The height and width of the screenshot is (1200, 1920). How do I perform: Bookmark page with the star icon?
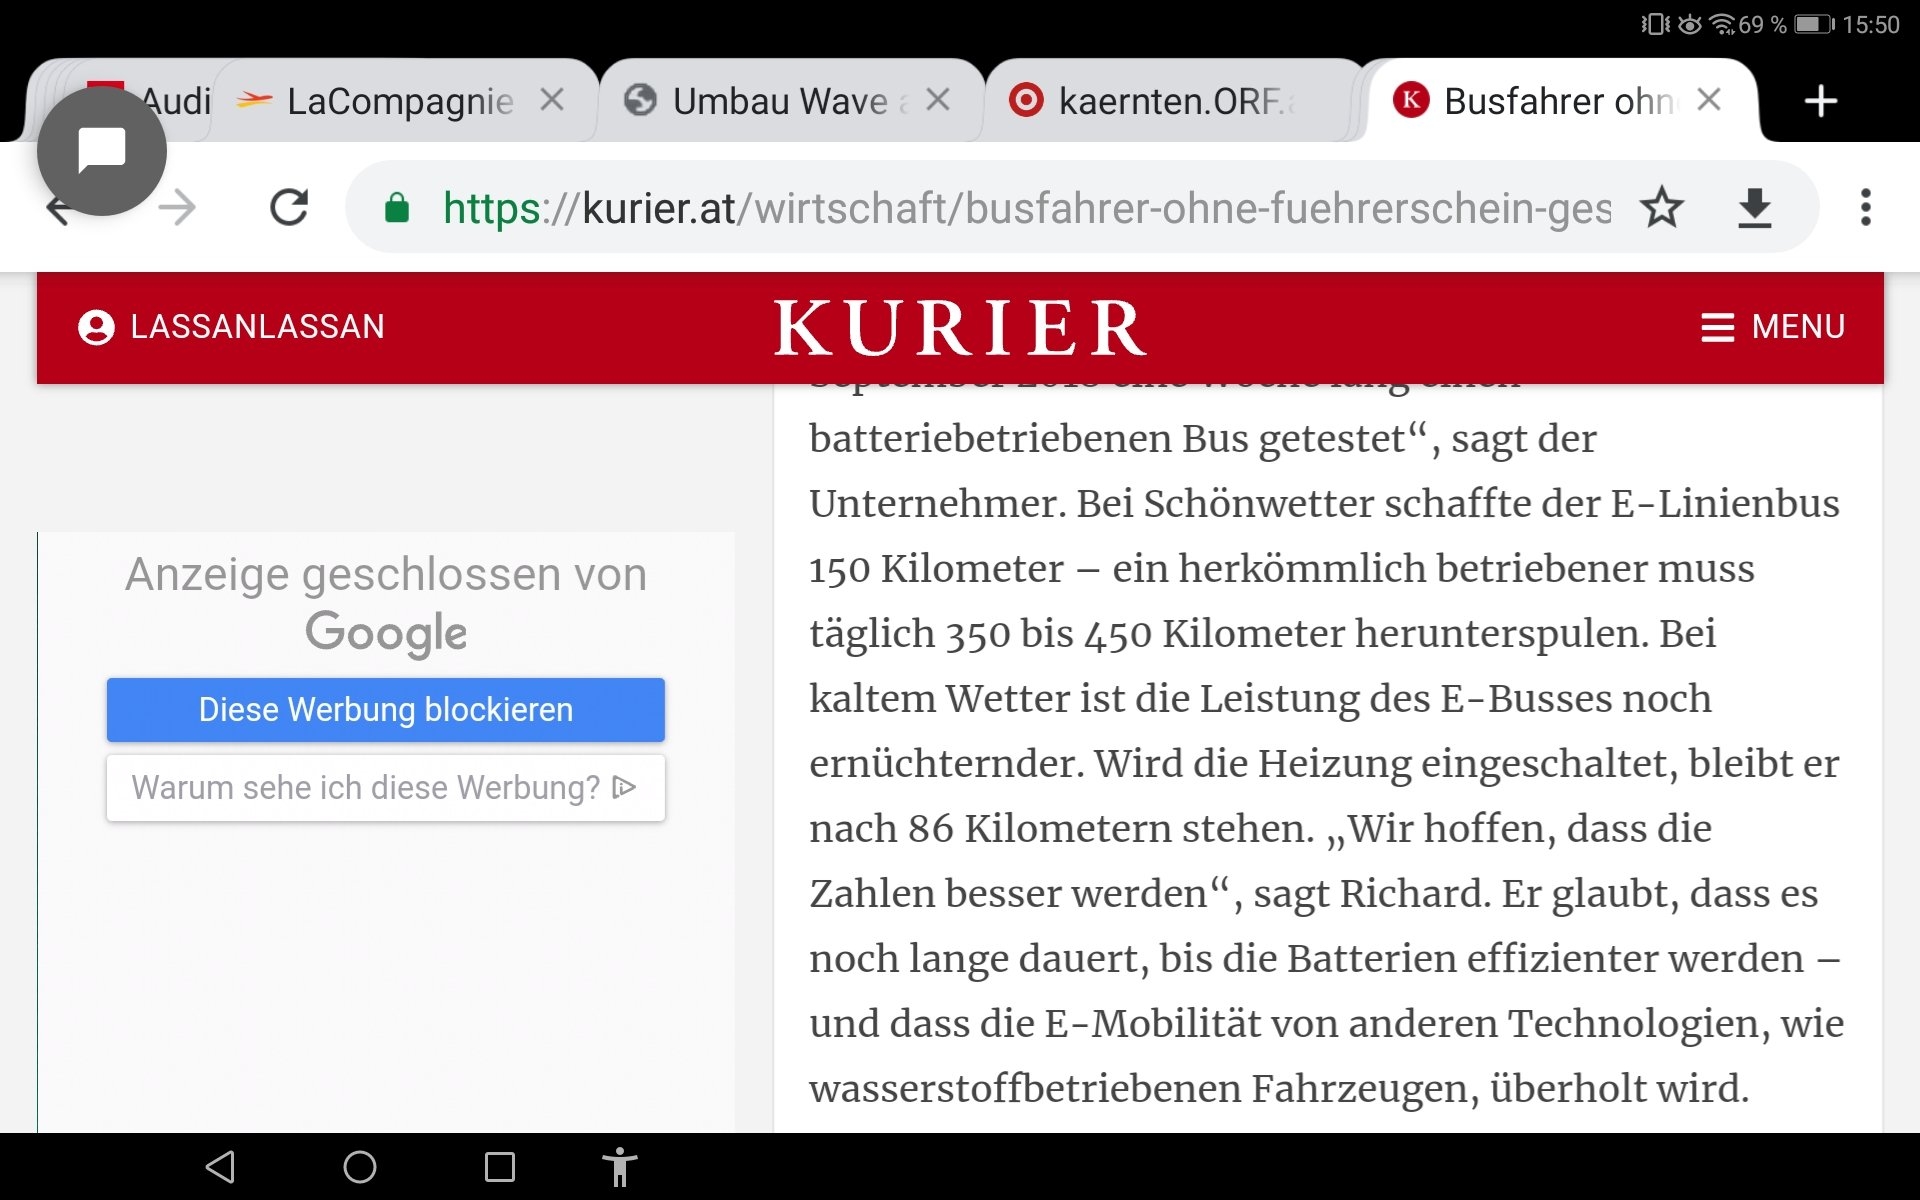pyautogui.click(x=1661, y=208)
